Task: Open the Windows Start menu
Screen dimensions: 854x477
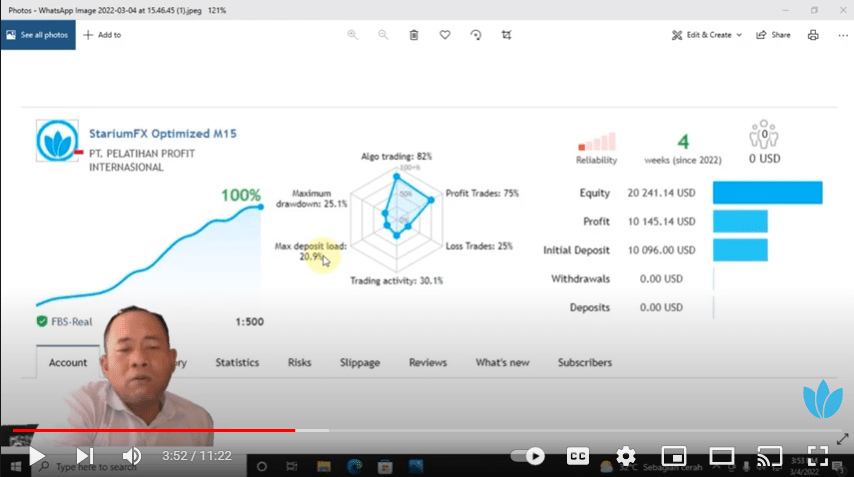Action: (16, 467)
